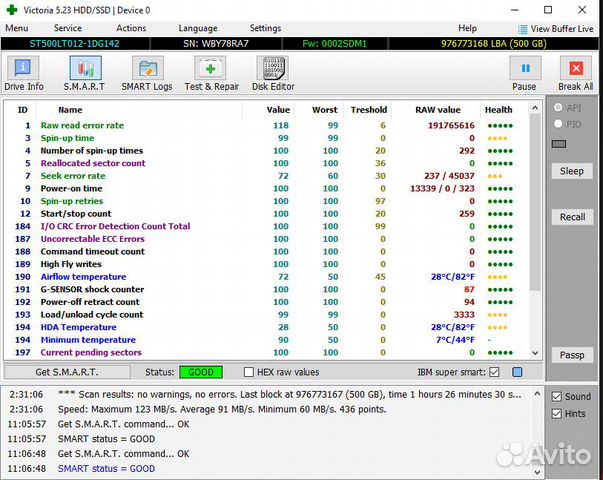
Task: Select G-SENSOR shock counter row
Action: point(265,289)
